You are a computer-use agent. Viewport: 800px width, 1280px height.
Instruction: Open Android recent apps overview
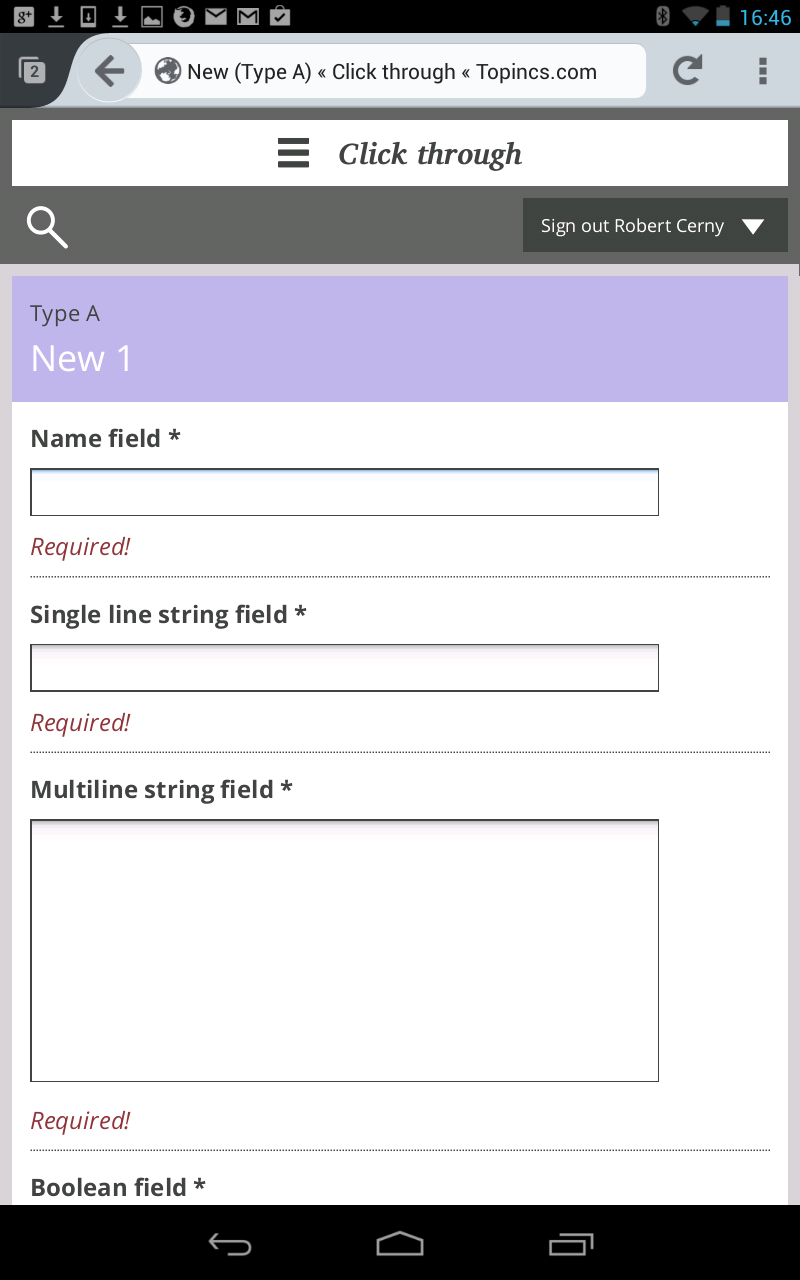(571, 1244)
